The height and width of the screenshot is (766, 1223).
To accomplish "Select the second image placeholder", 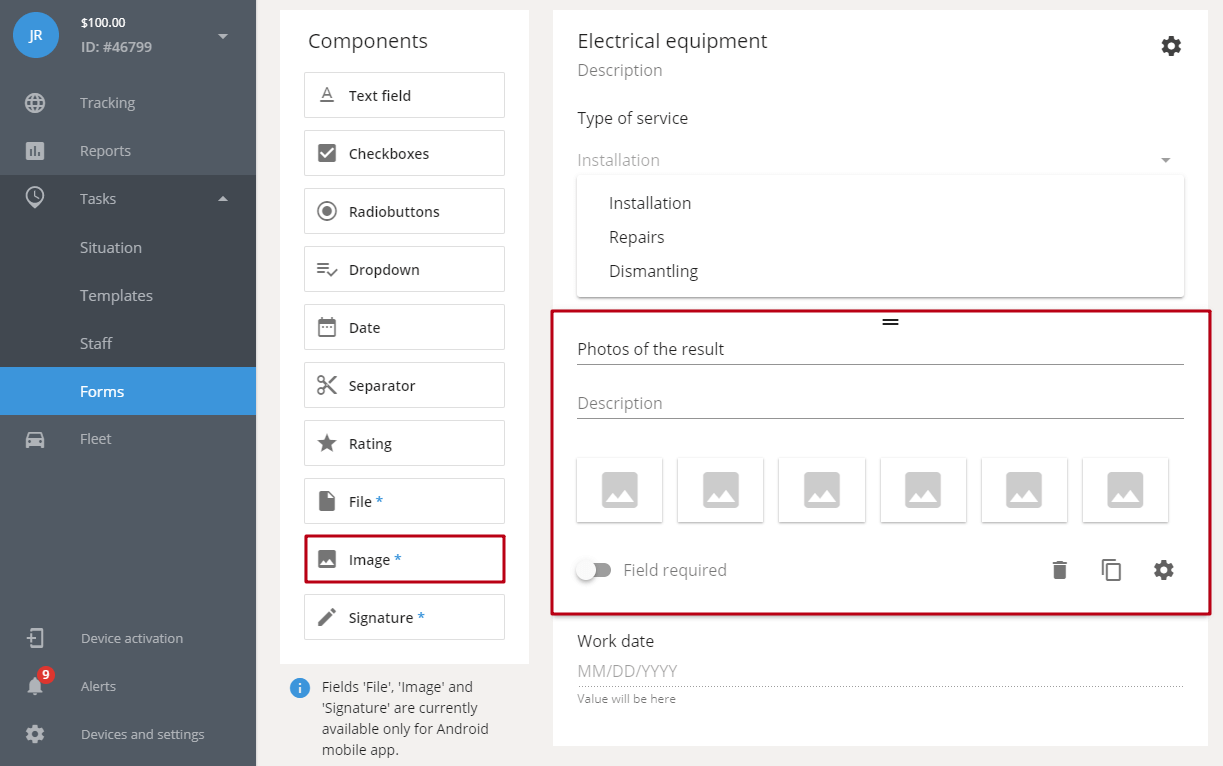I will [721, 490].
